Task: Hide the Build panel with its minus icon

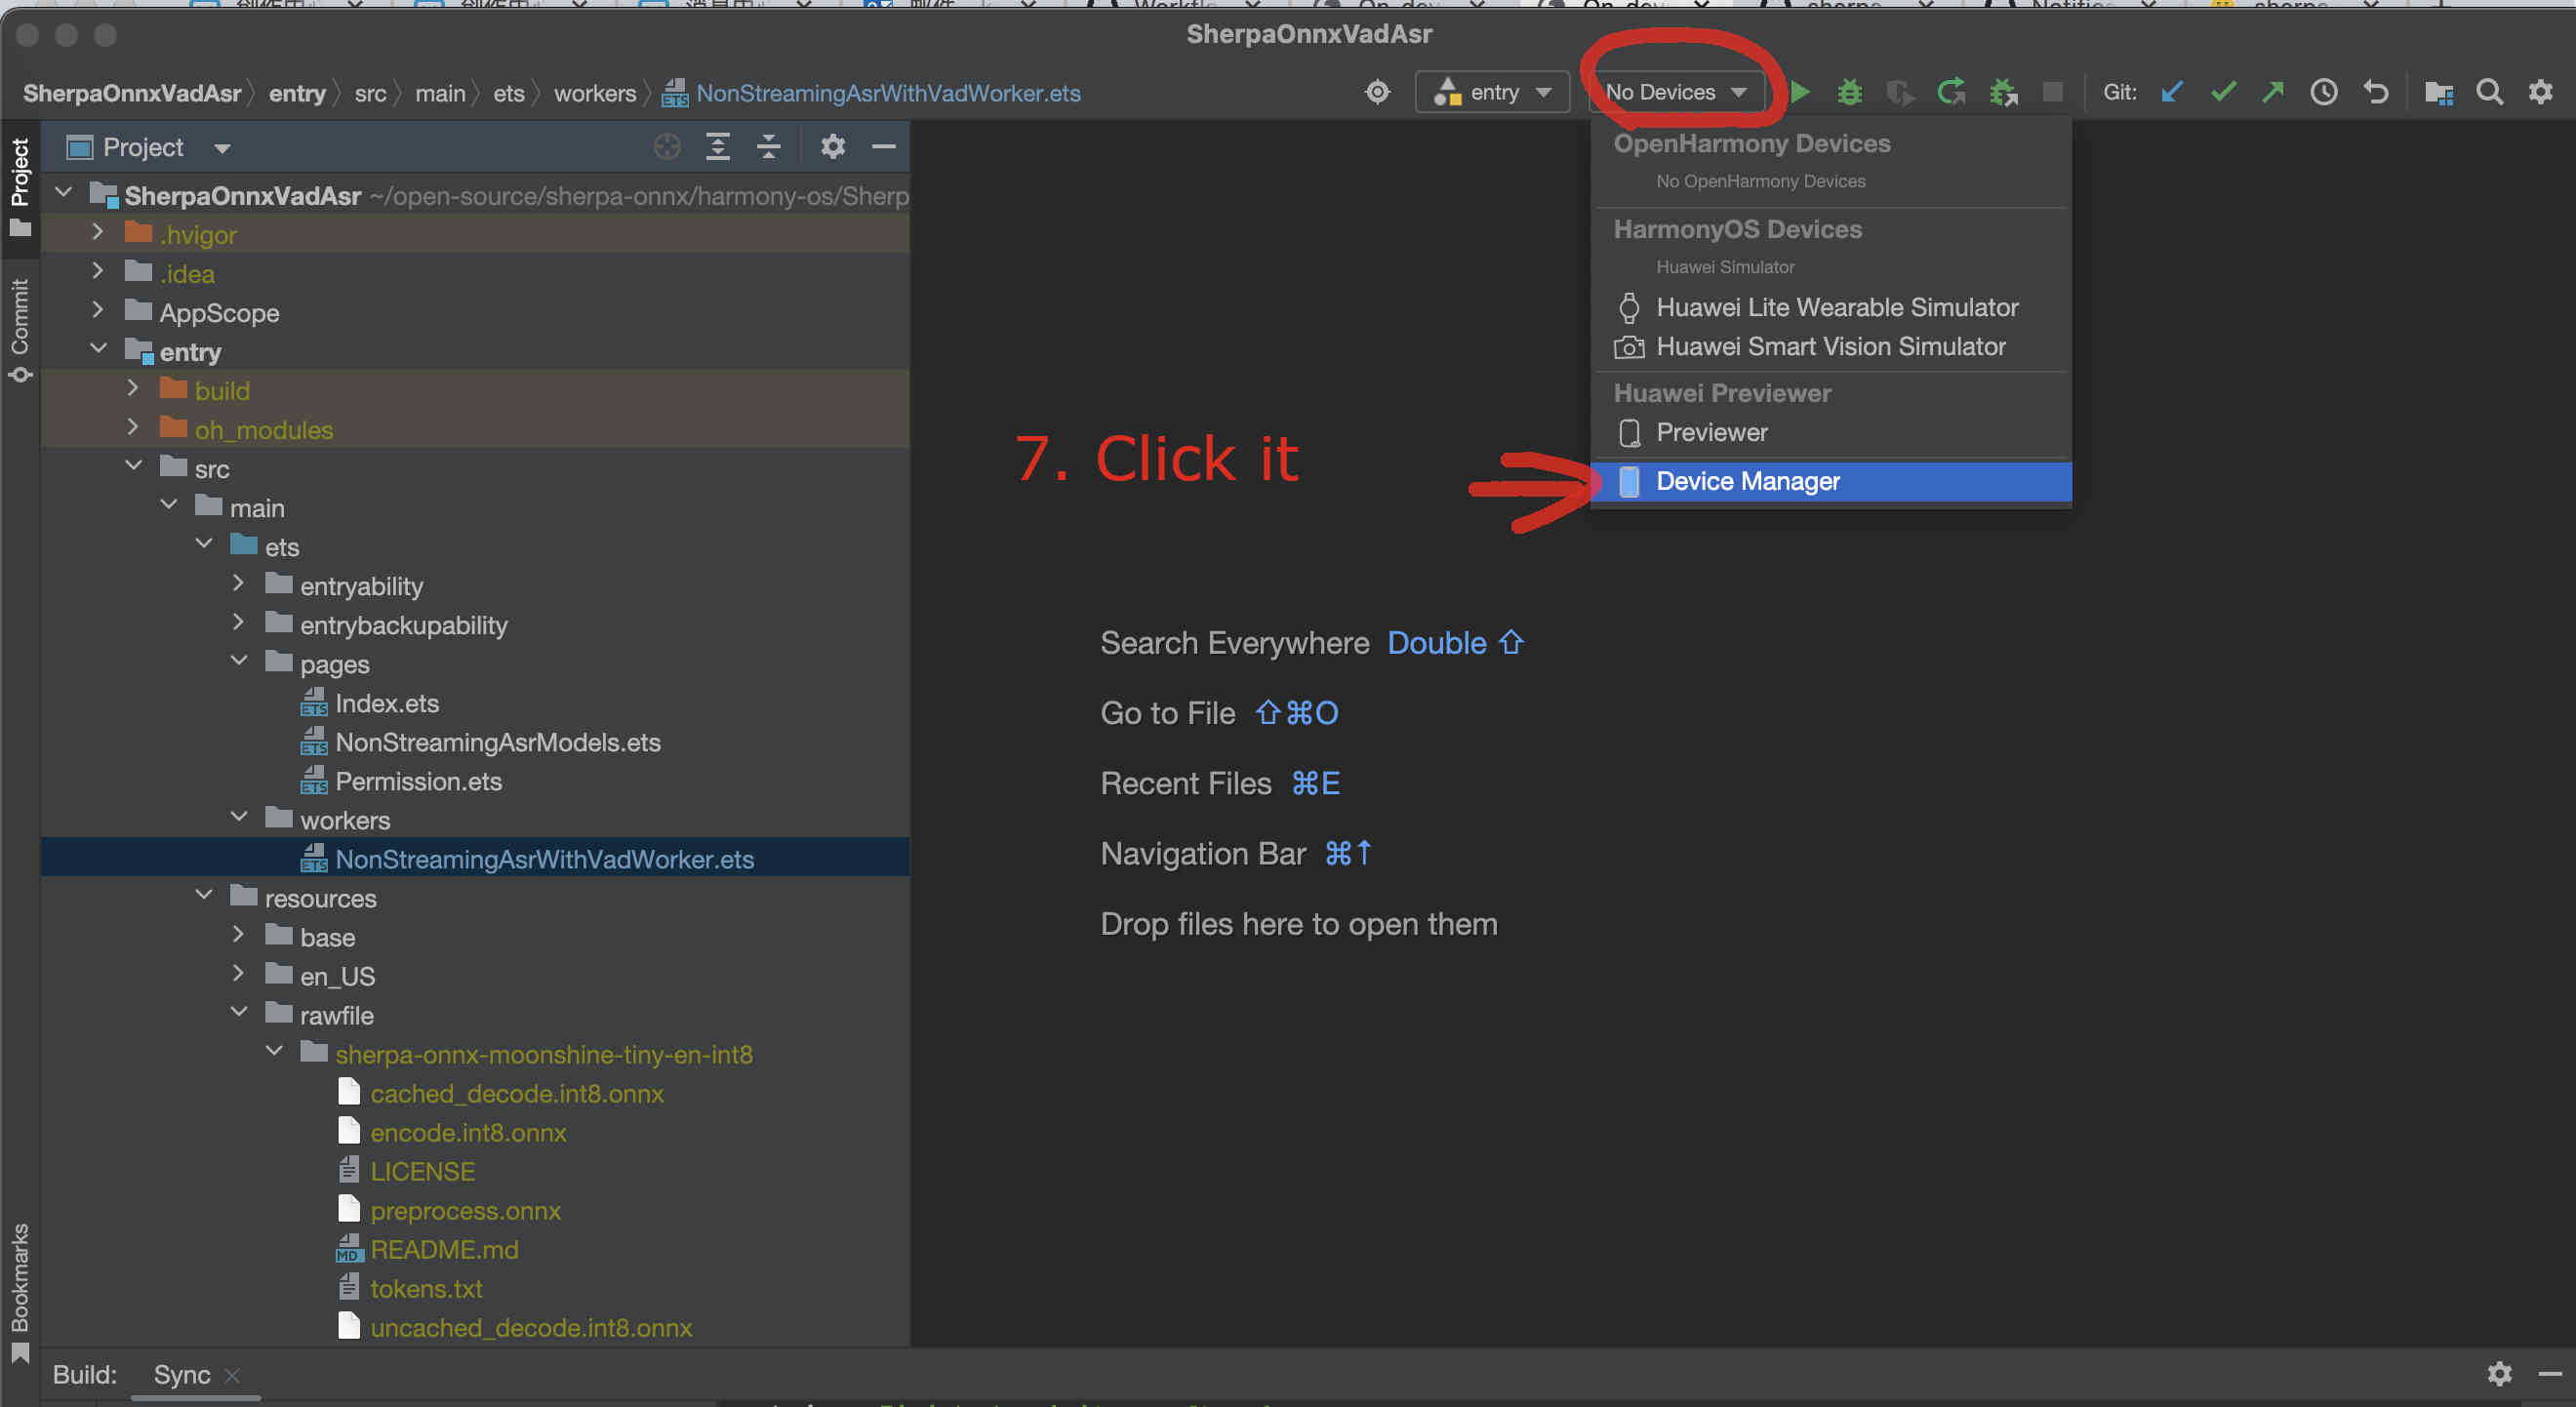Action: click(x=2551, y=1374)
